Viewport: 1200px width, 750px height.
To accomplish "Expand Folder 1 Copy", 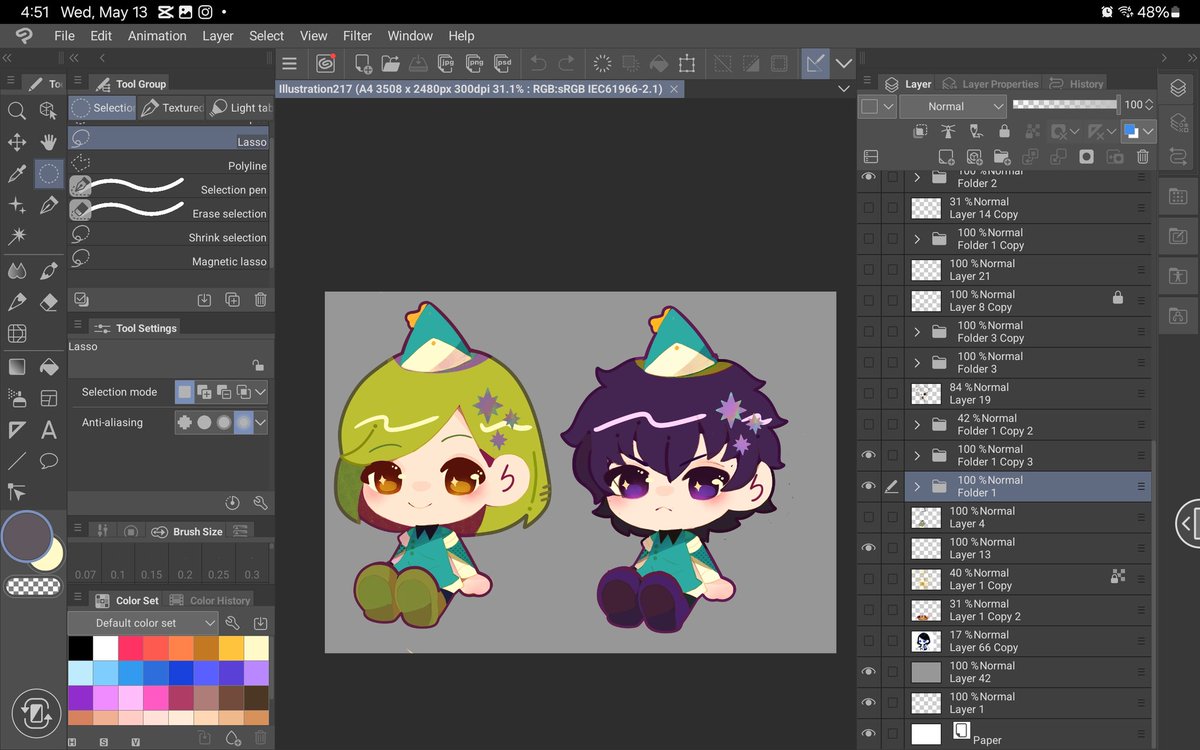I will click(x=917, y=239).
